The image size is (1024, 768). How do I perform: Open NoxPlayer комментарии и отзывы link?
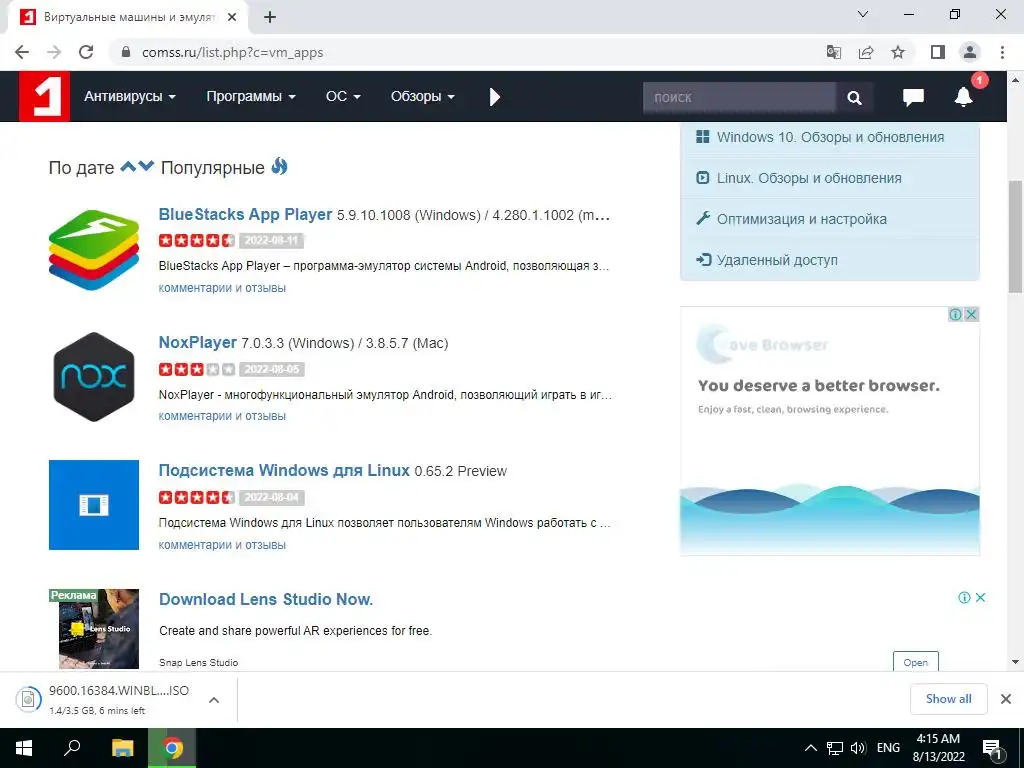[x=222, y=416]
